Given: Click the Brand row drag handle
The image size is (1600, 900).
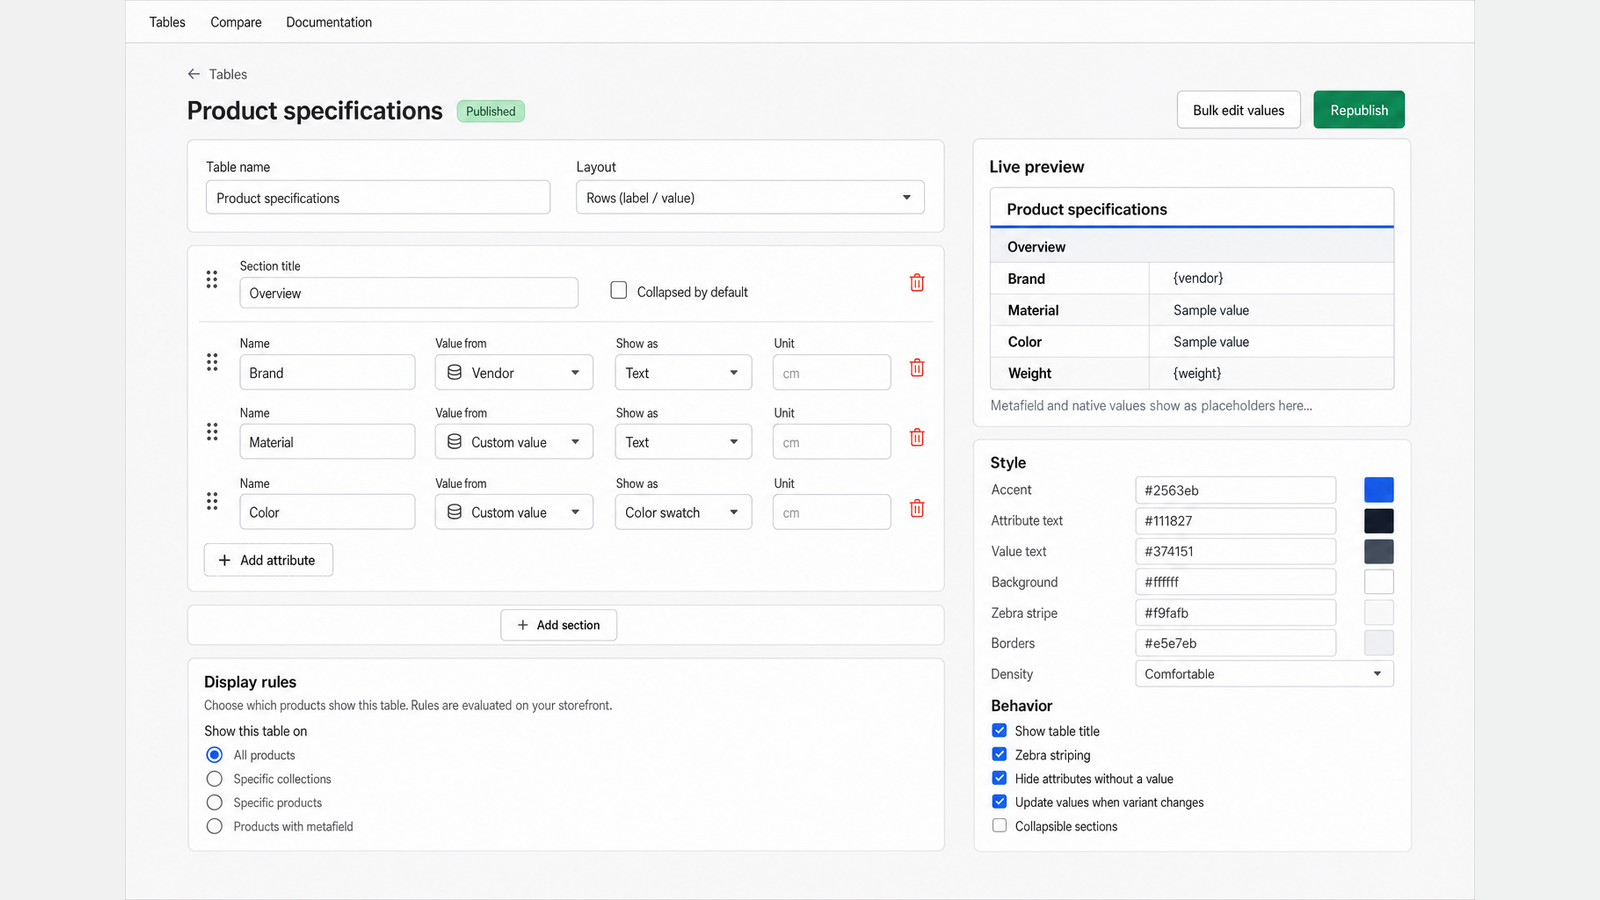Looking at the screenshot, I should coord(212,362).
